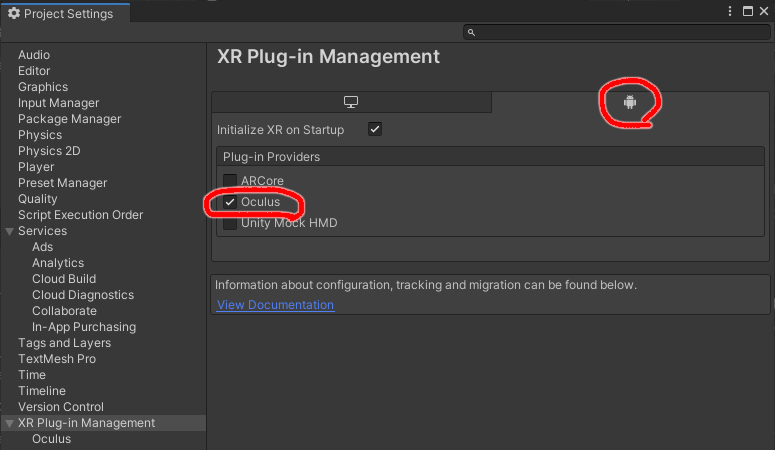Select the Input Manager category

coord(58,103)
